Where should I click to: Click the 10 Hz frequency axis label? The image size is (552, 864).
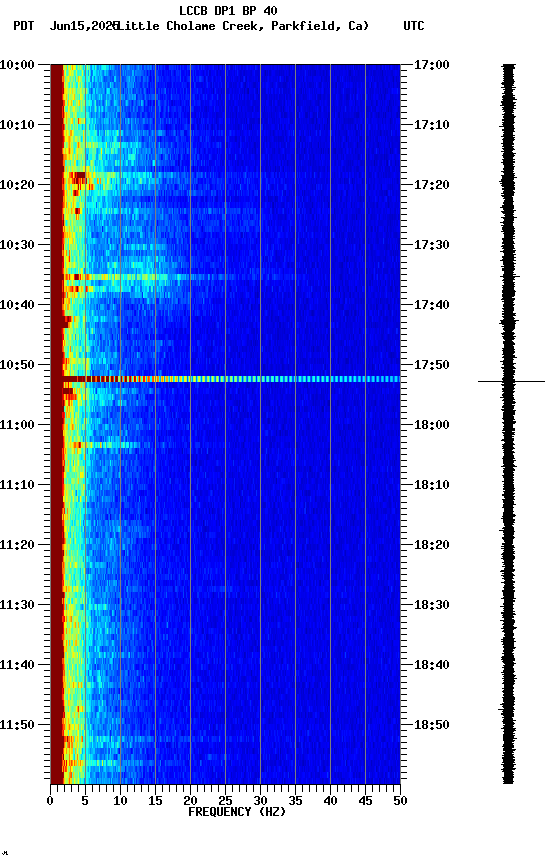coord(120,801)
